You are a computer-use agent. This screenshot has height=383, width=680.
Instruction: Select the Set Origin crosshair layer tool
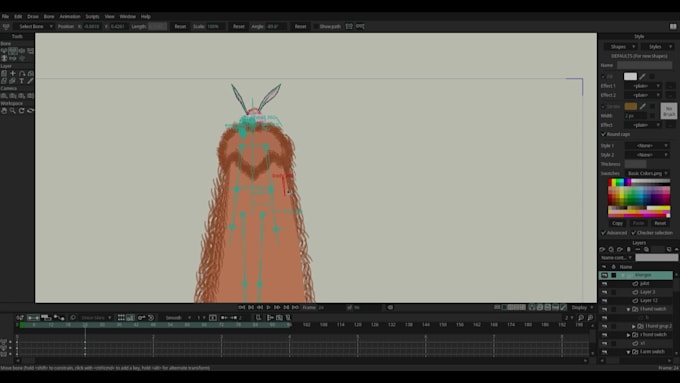pyautogui.click(x=13, y=73)
